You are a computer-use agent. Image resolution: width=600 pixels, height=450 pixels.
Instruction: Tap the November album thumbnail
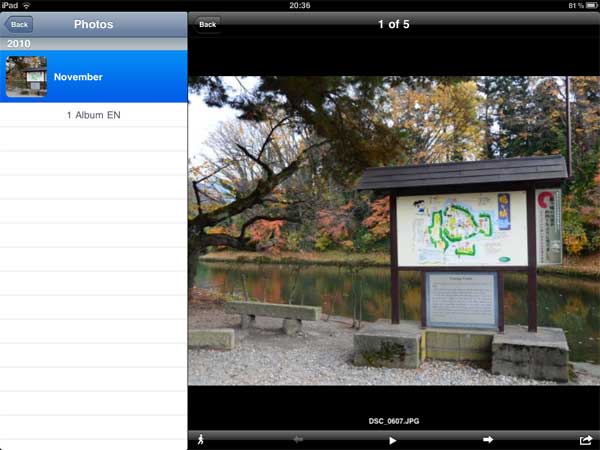[x=26, y=77]
